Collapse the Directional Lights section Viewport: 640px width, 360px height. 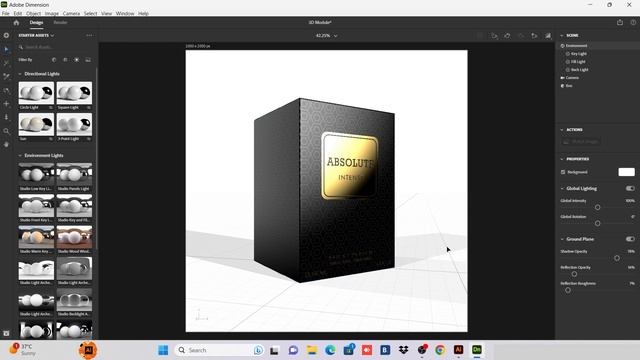coord(20,74)
